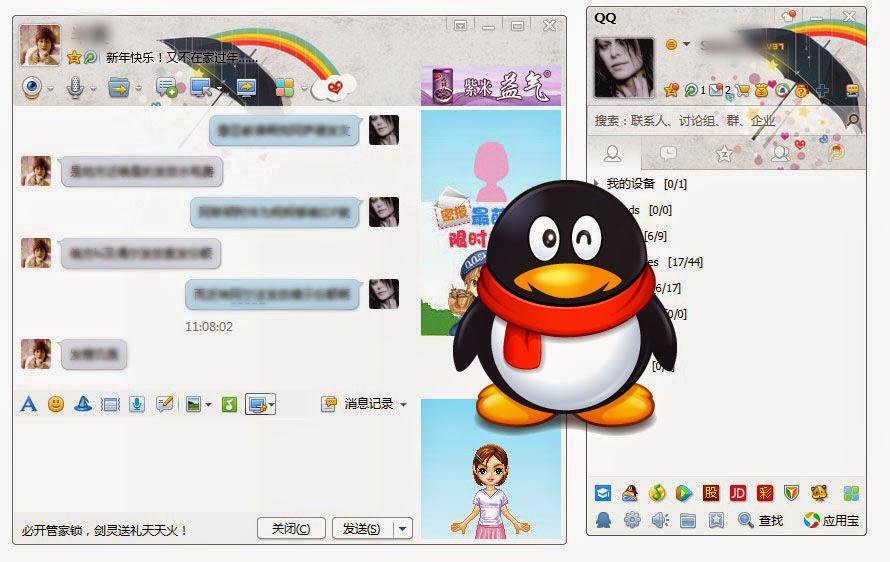Open the dropdown arrow next to the send file icon
The width and height of the screenshot is (890, 562).
point(138,89)
